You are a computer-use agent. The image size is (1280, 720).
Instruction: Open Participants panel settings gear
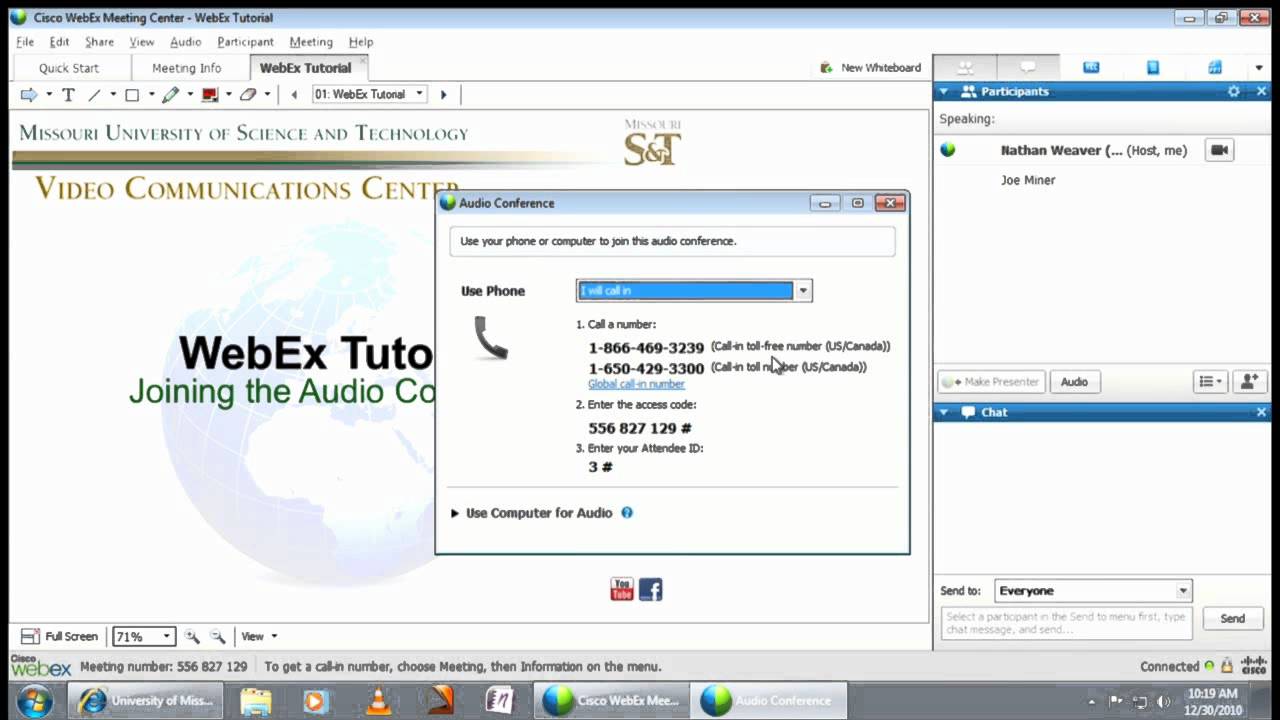1234,91
